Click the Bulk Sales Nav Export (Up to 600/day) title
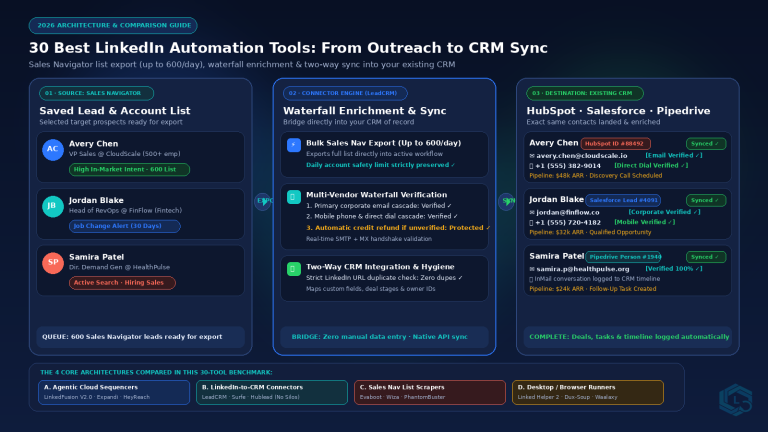The height and width of the screenshot is (432, 768). pos(384,143)
